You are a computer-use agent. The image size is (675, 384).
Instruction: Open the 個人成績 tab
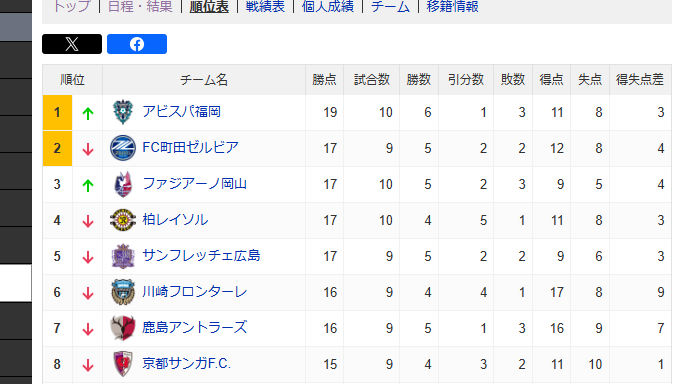click(x=328, y=6)
